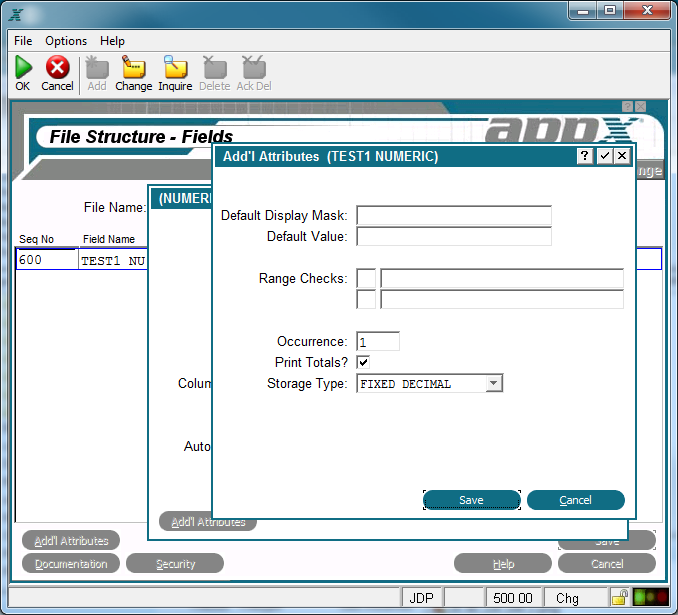This screenshot has width=678, height=615.
Task: Click the Add folder toolbar icon
Action: coord(97,67)
